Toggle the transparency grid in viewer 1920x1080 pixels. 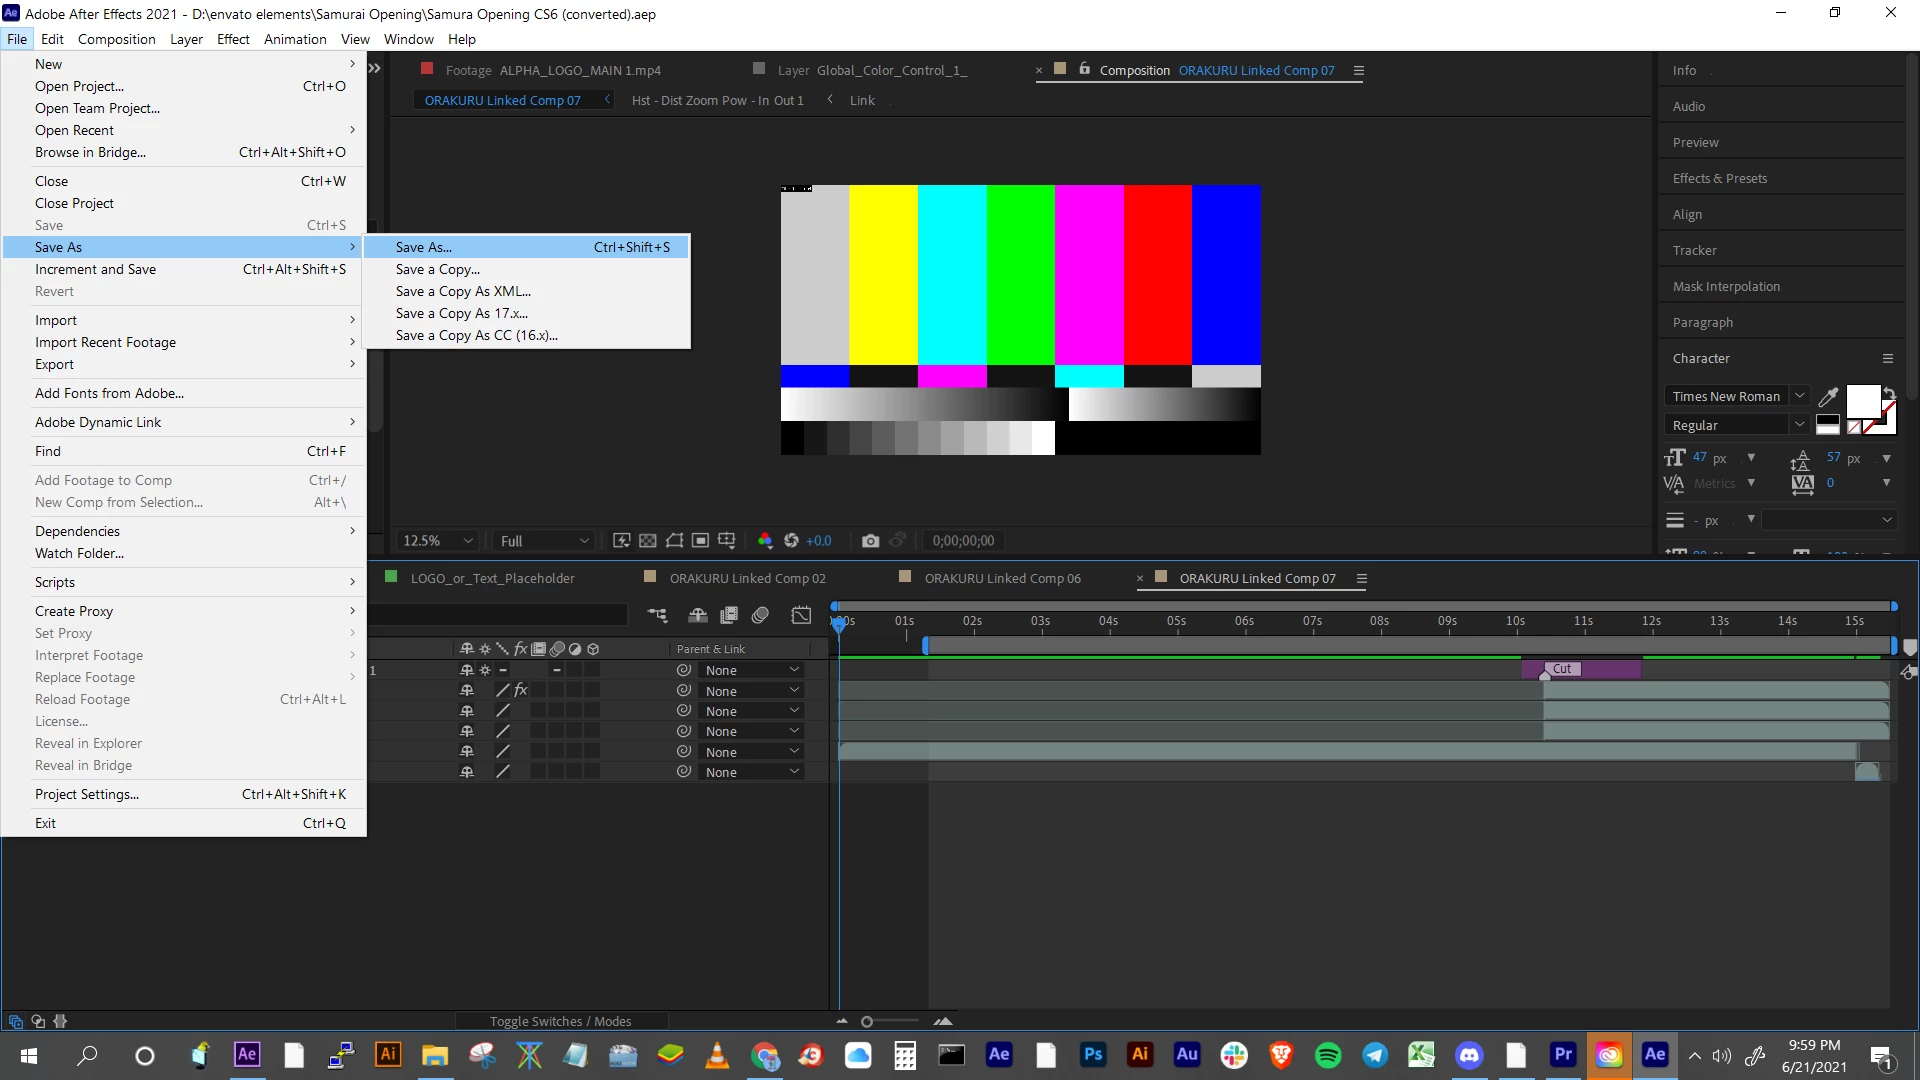click(x=648, y=541)
